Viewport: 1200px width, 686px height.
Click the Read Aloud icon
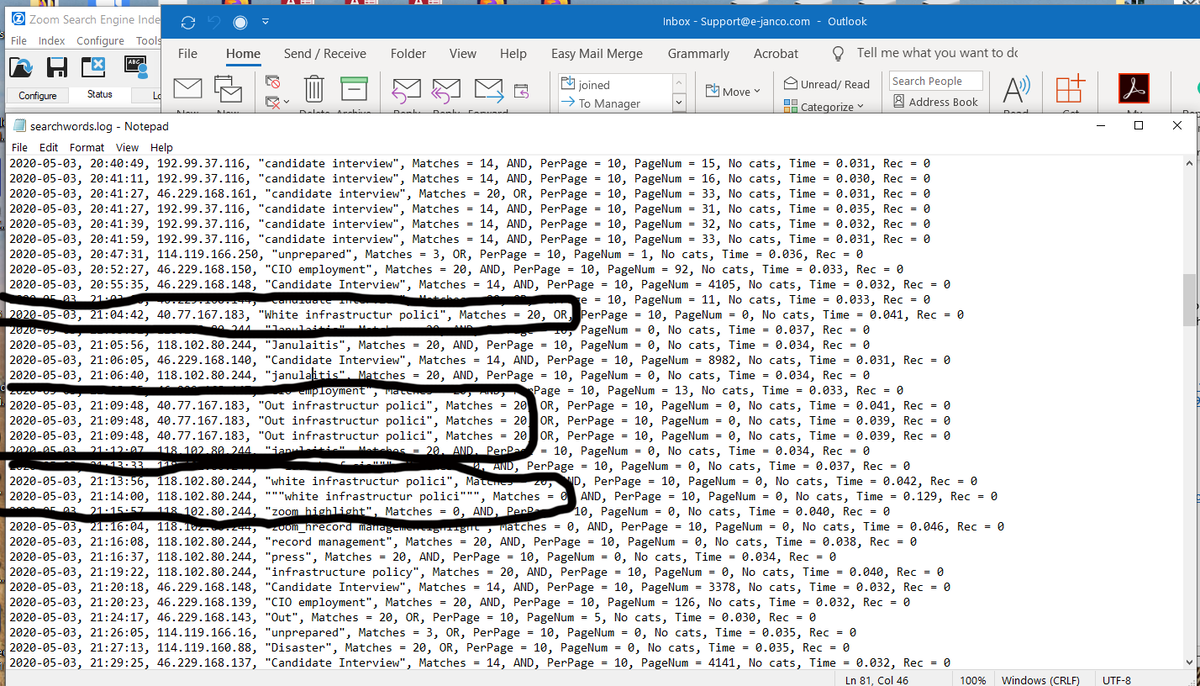1017,90
